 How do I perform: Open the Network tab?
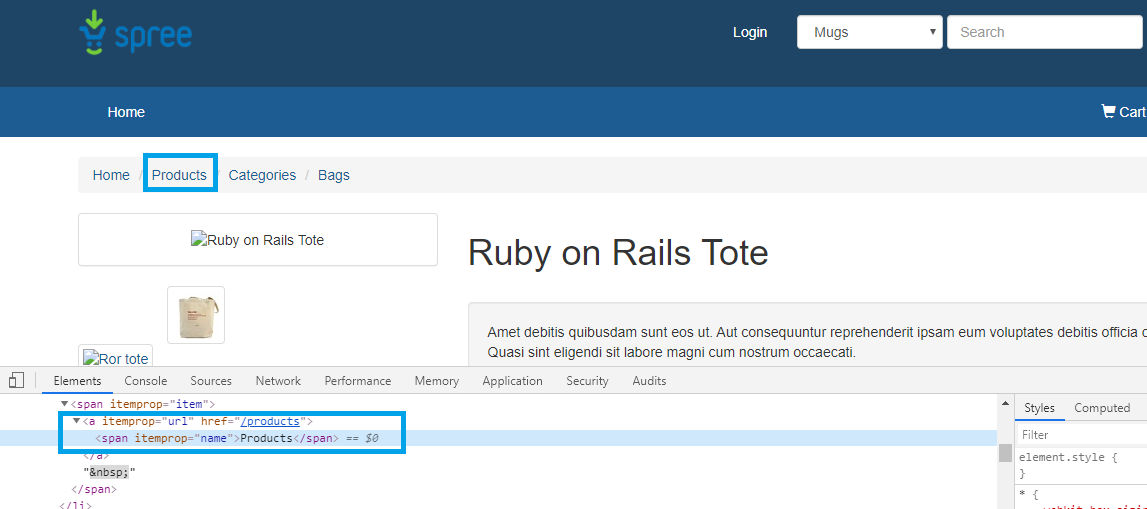(x=278, y=381)
